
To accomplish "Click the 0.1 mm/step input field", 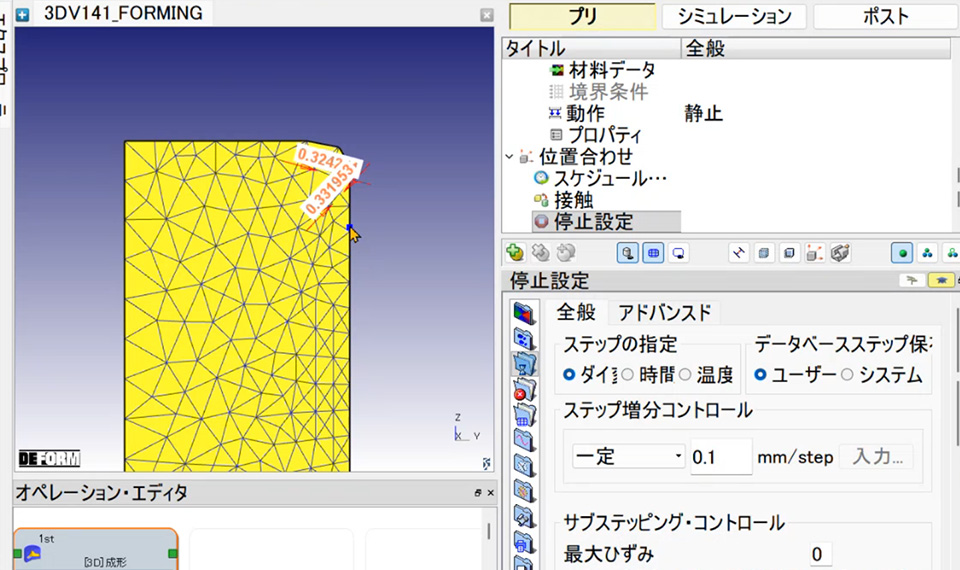I will pyautogui.click(x=721, y=457).
